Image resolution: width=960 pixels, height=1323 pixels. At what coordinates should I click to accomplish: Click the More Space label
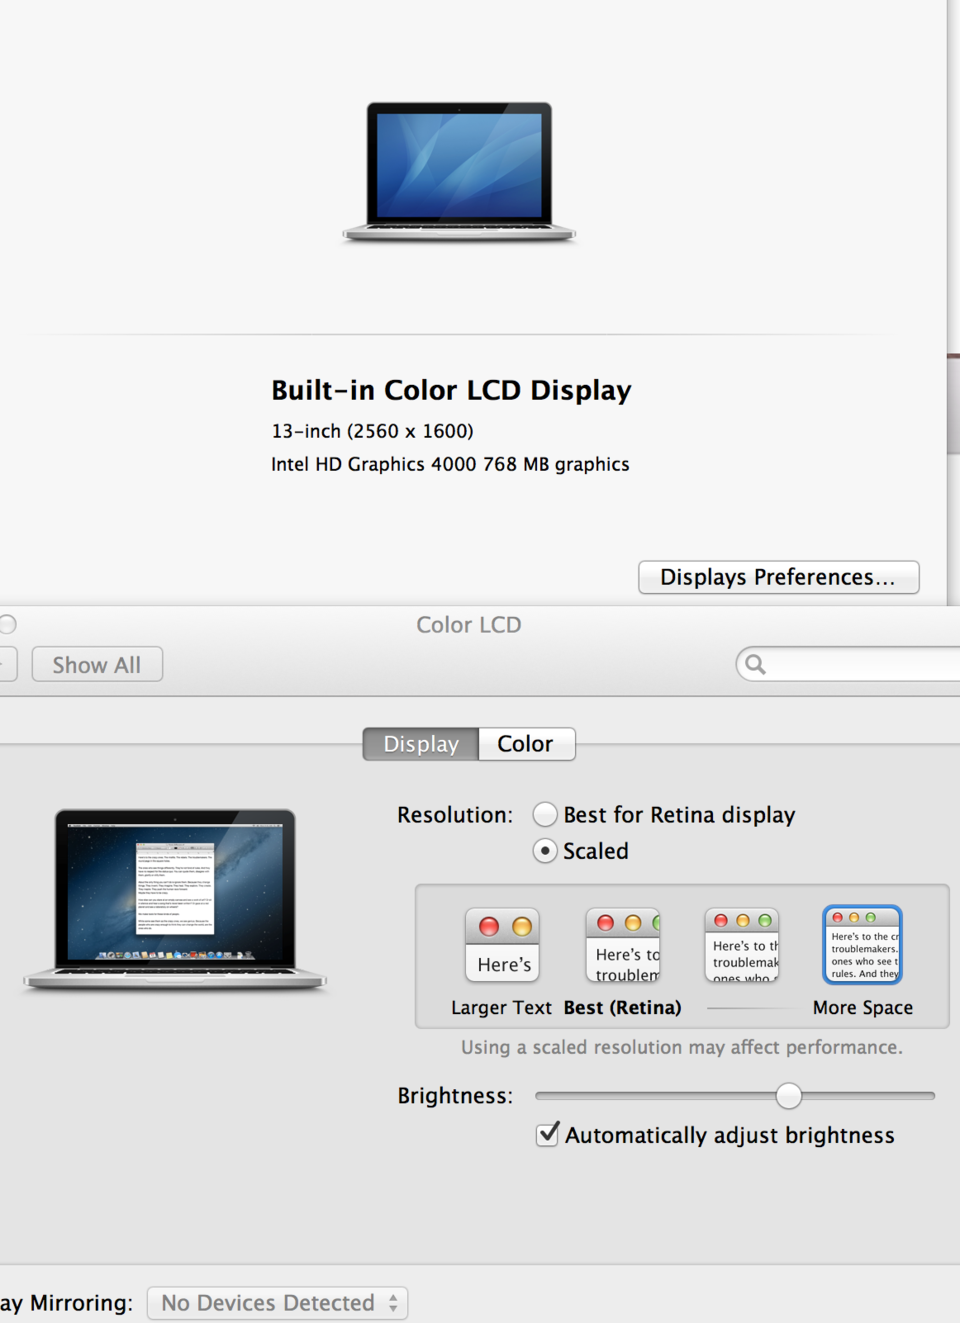[862, 1008]
